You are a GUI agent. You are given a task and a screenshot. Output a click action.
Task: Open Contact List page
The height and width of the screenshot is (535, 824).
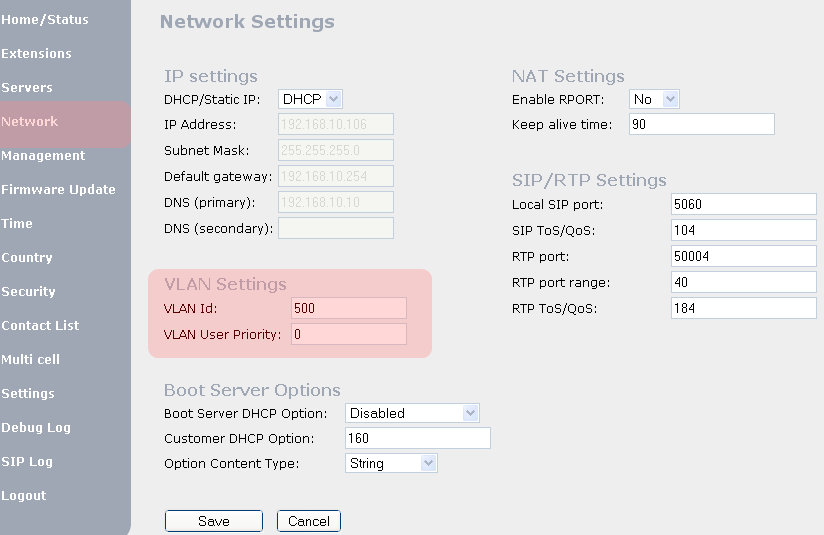40,326
